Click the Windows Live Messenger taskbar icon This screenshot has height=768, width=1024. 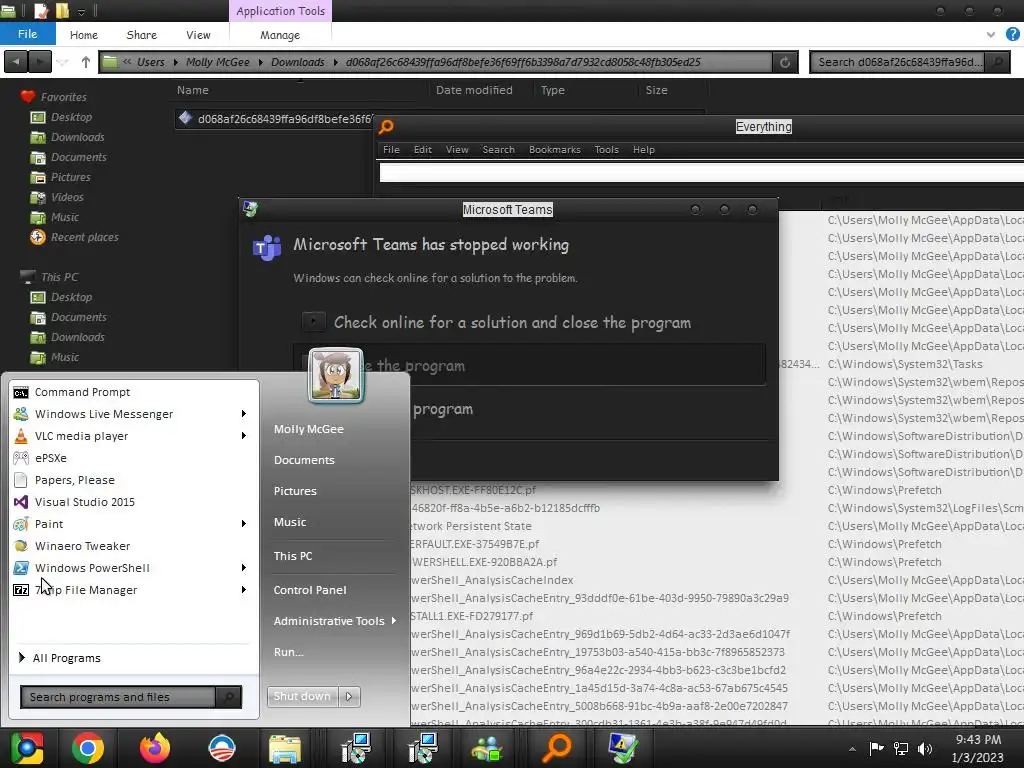487,748
